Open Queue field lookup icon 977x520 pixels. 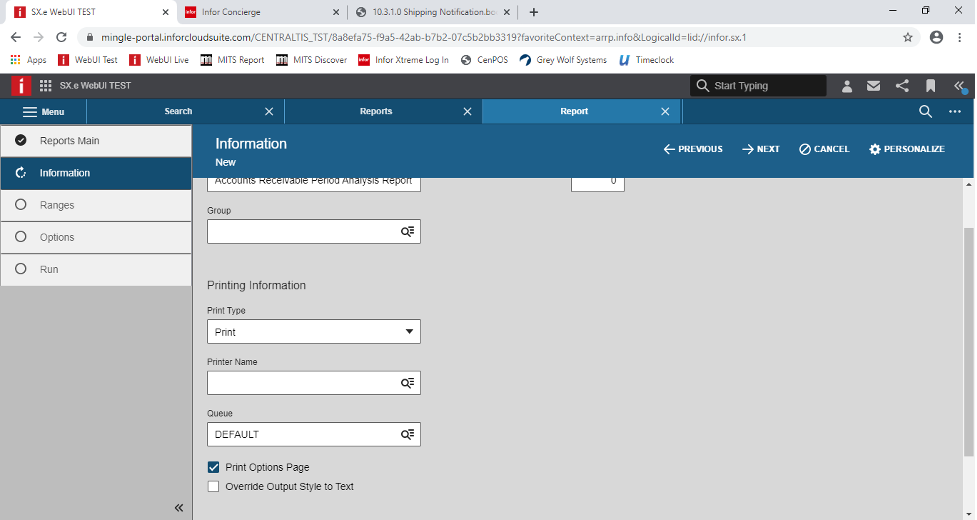pyautogui.click(x=407, y=434)
